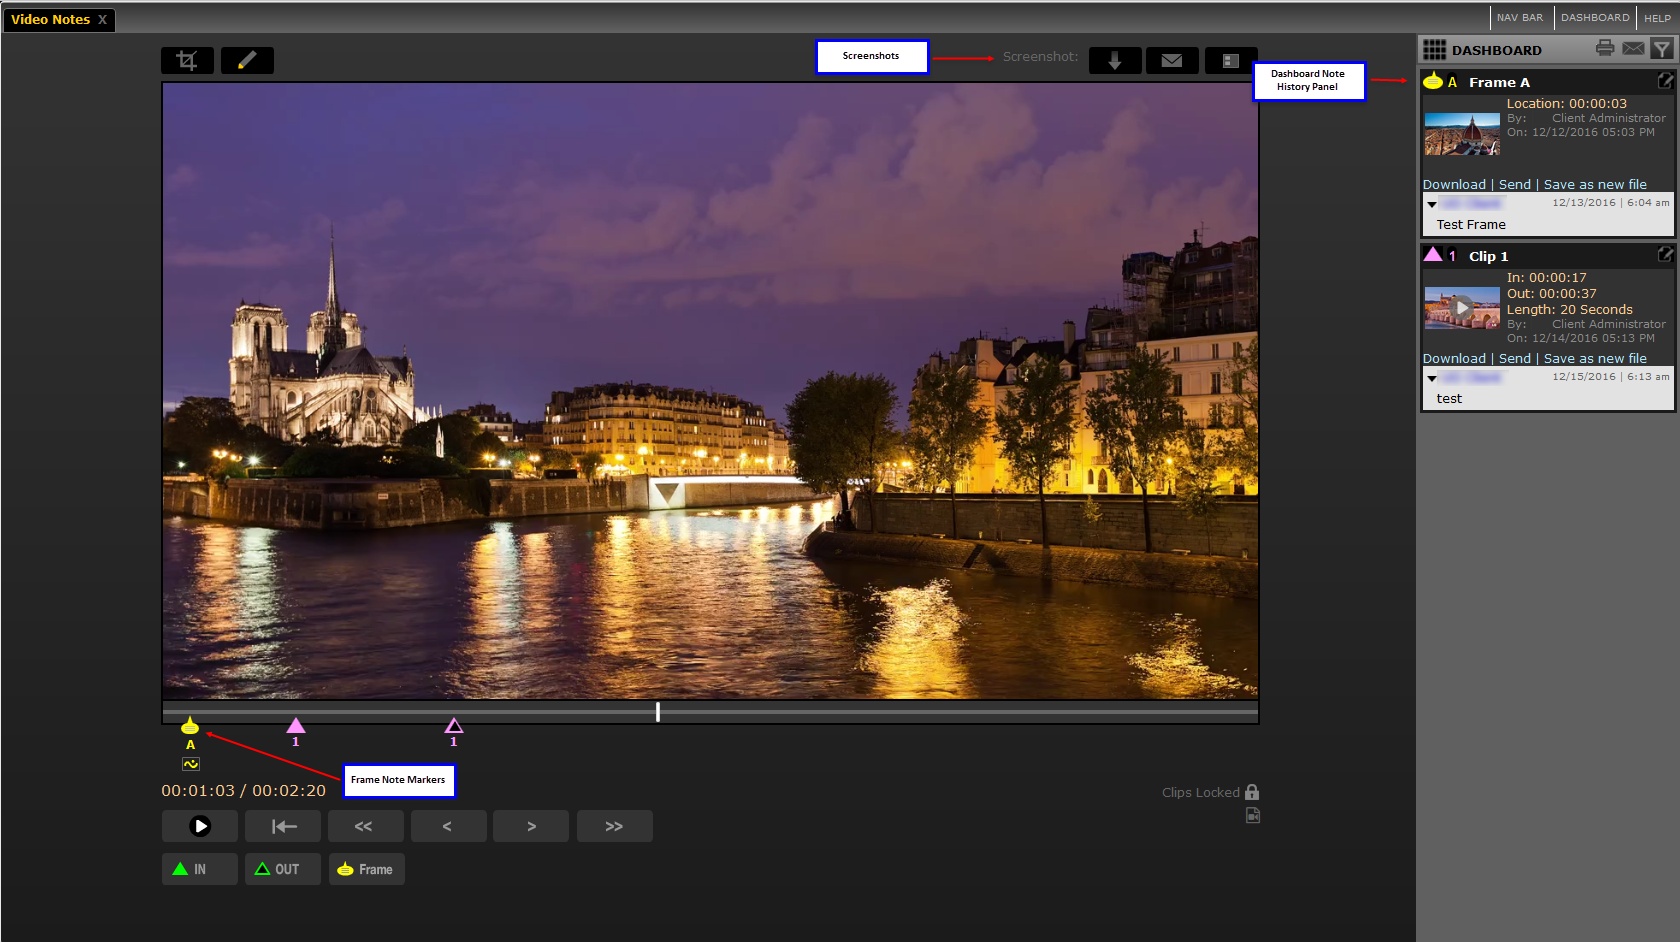Select the pencil annotation tool

(x=247, y=61)
